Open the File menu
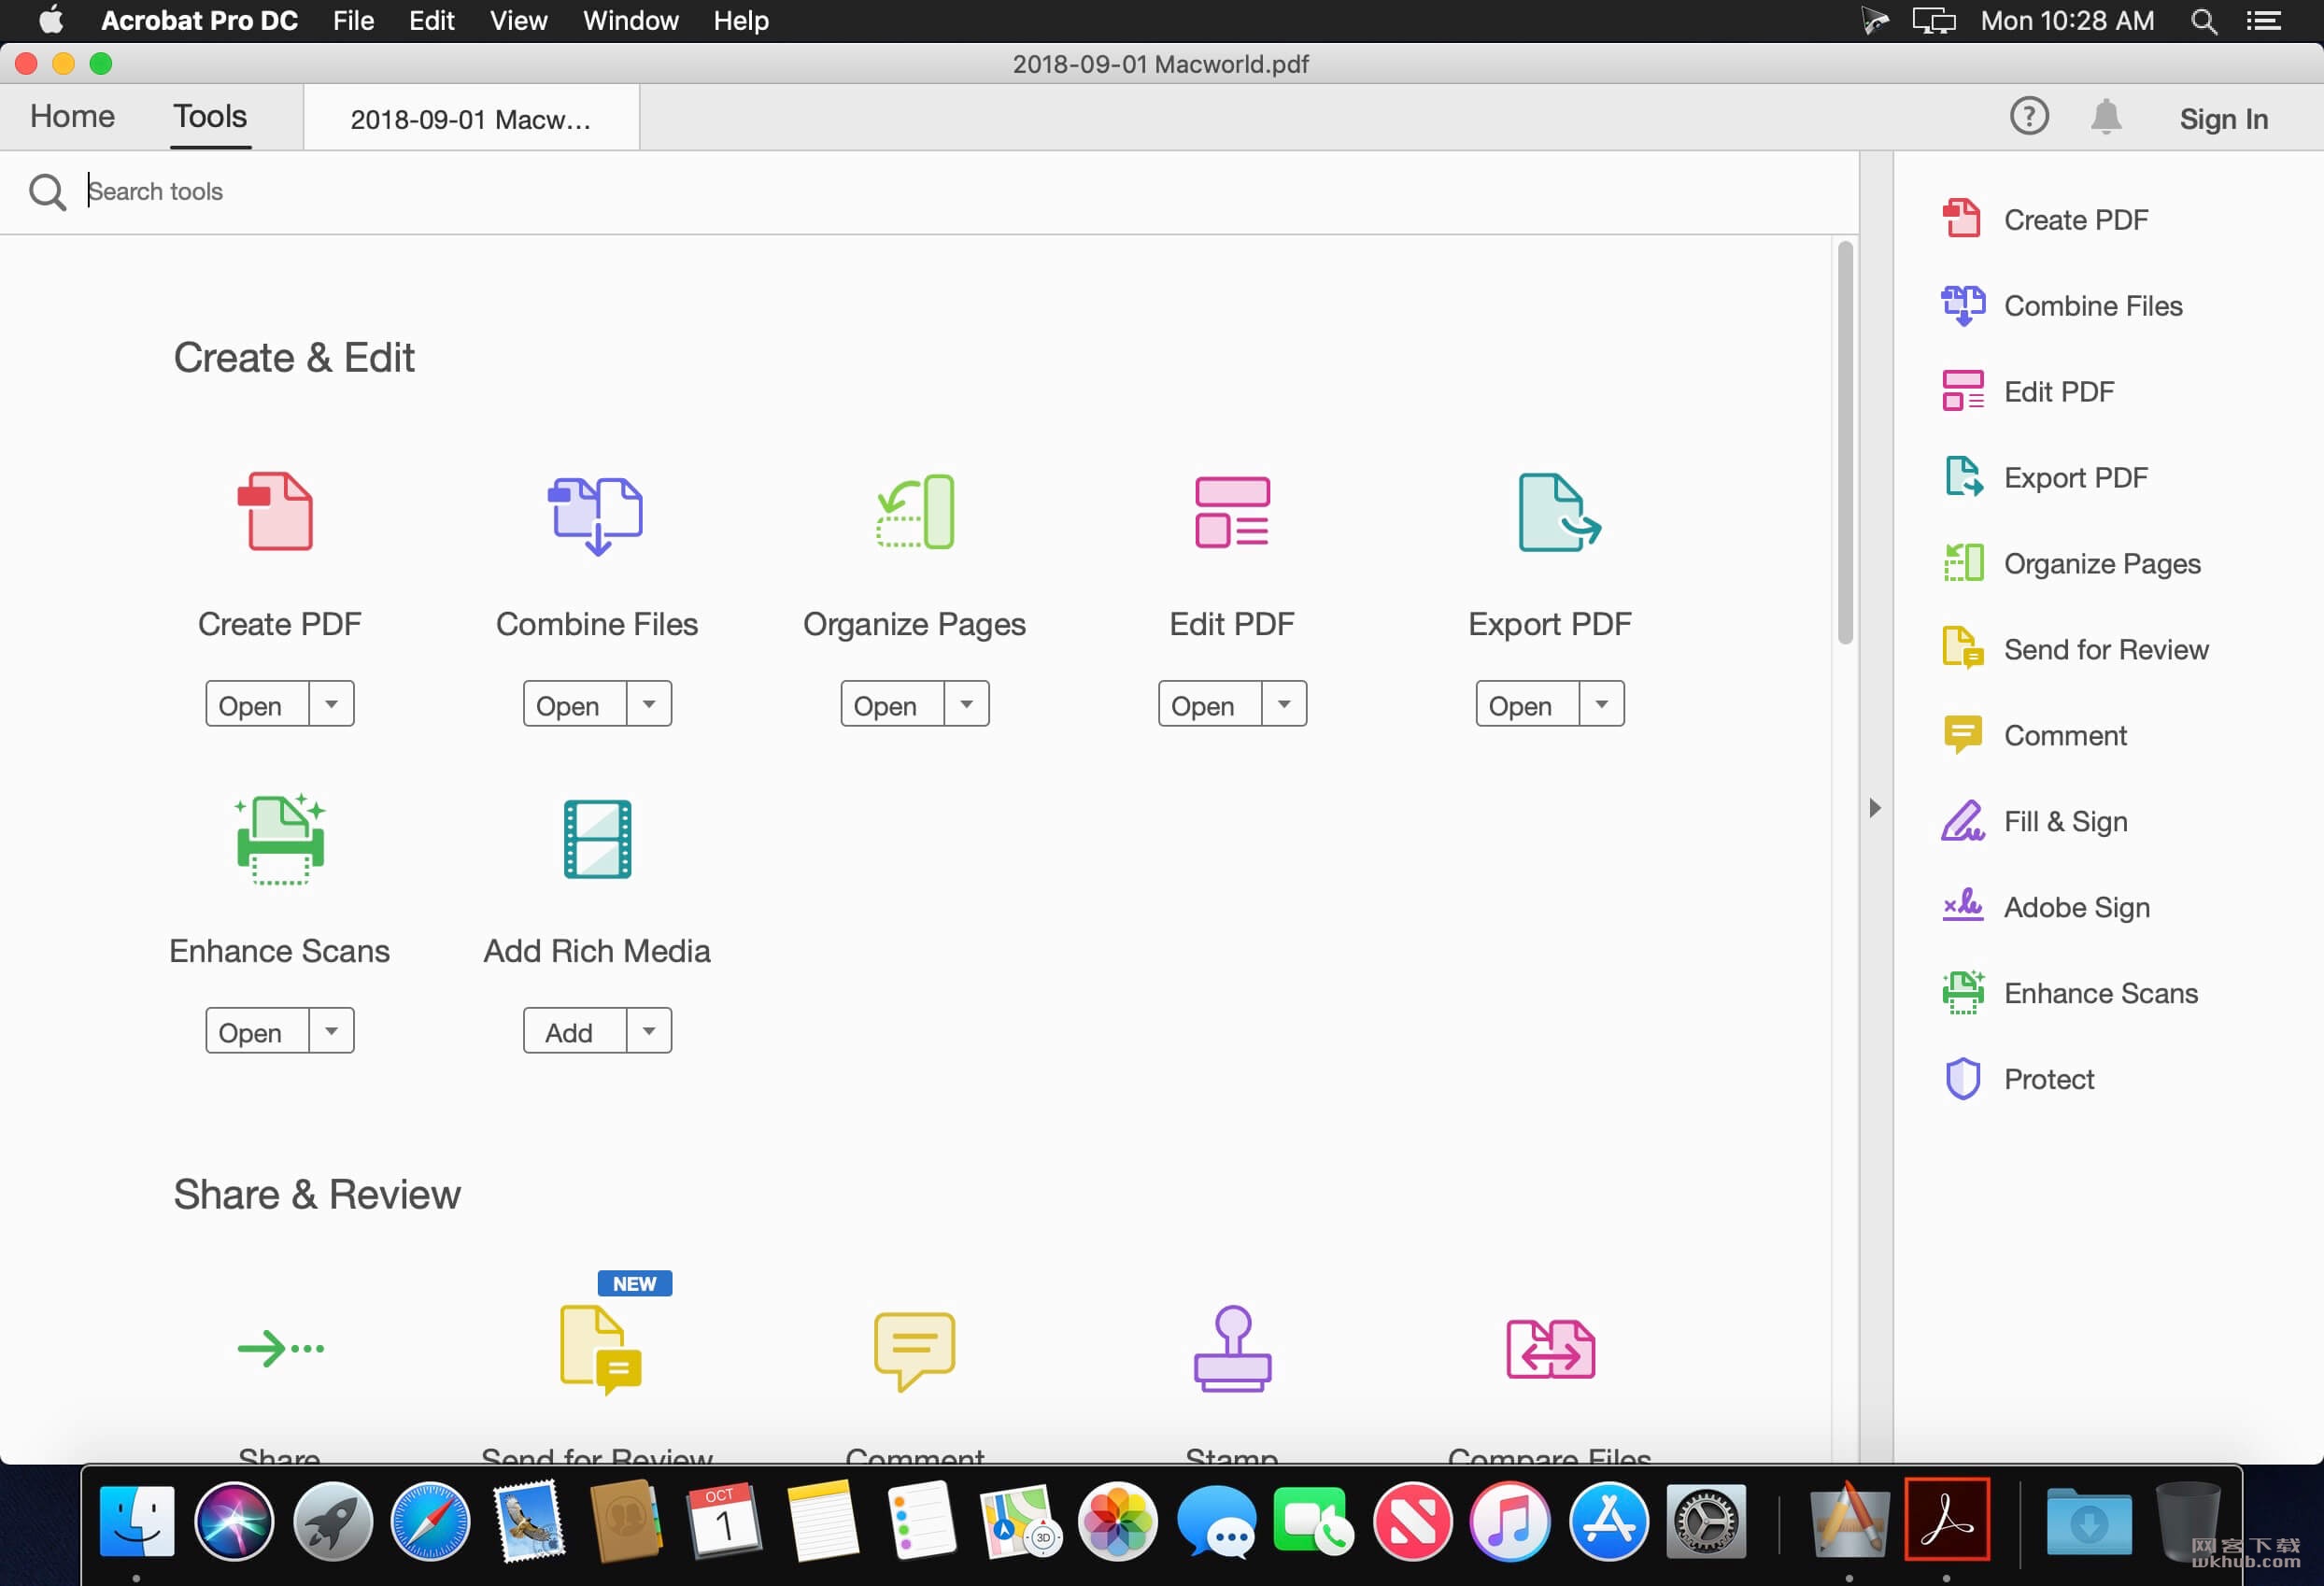 point(353,21)
